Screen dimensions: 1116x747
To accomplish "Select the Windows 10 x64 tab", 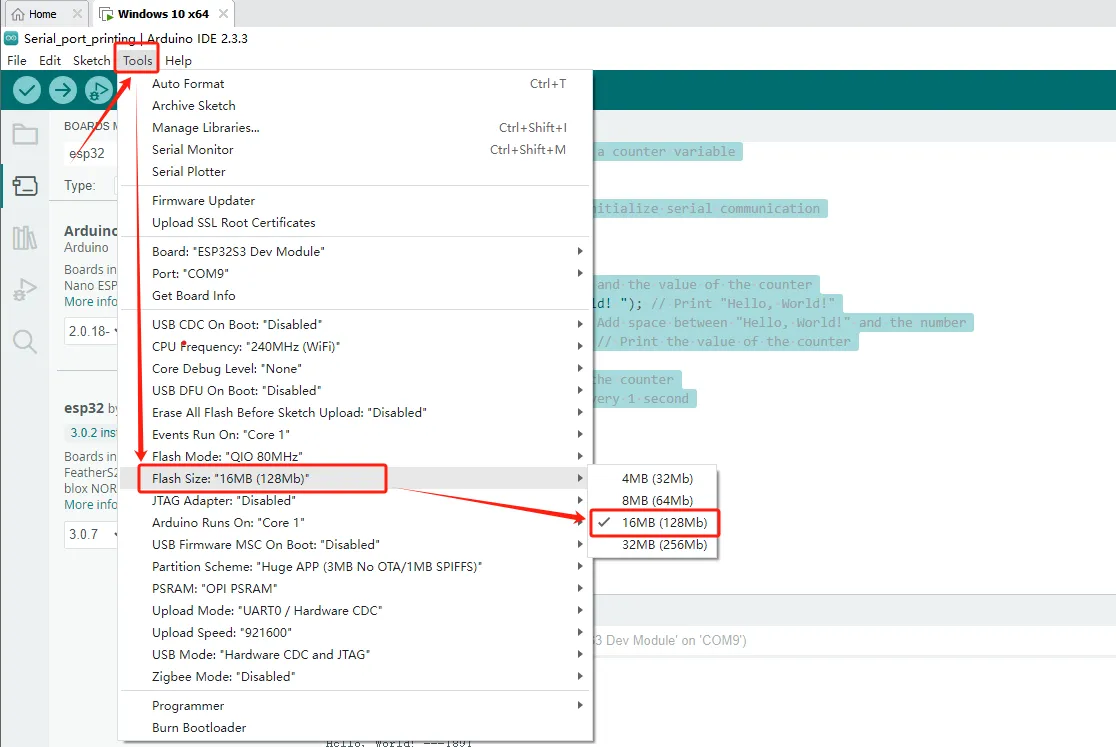I will click(163, 14).
